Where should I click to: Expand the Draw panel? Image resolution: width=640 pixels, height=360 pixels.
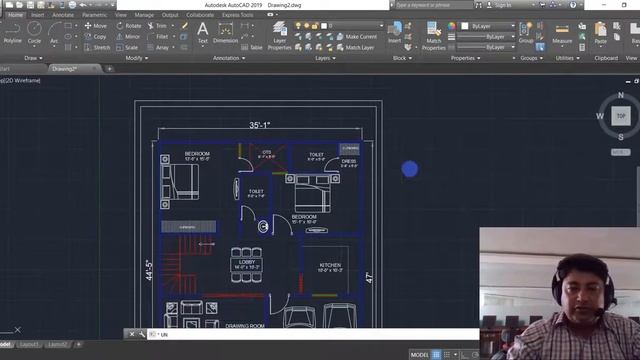pos(33,58)
